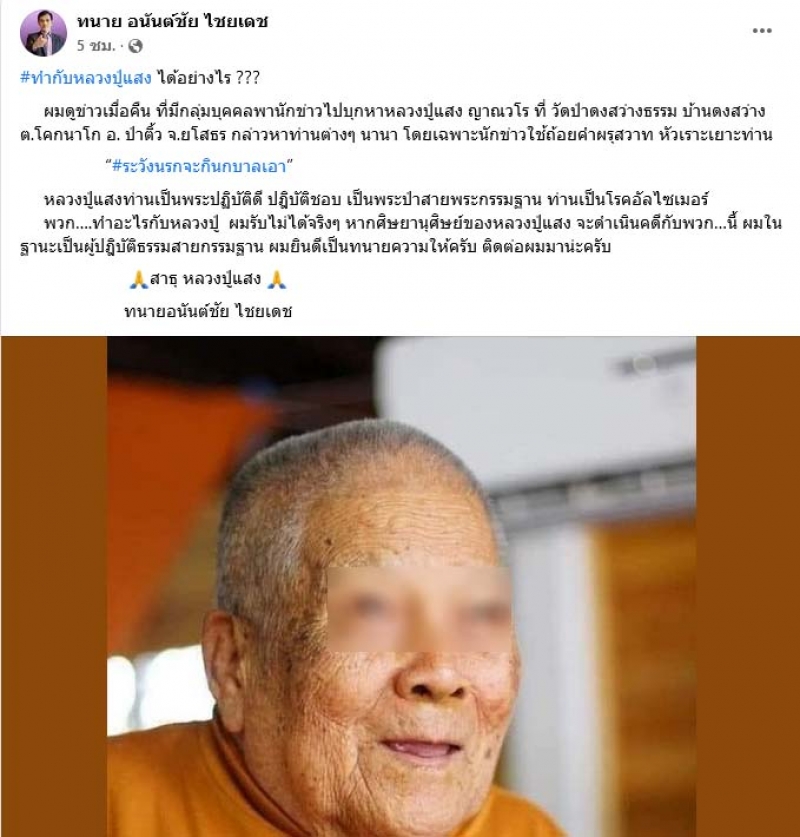Click the signature line ทนายอนันต์ชัย ไชยเดช
This screenshot has height=837, width=800.
click(208, 311)
